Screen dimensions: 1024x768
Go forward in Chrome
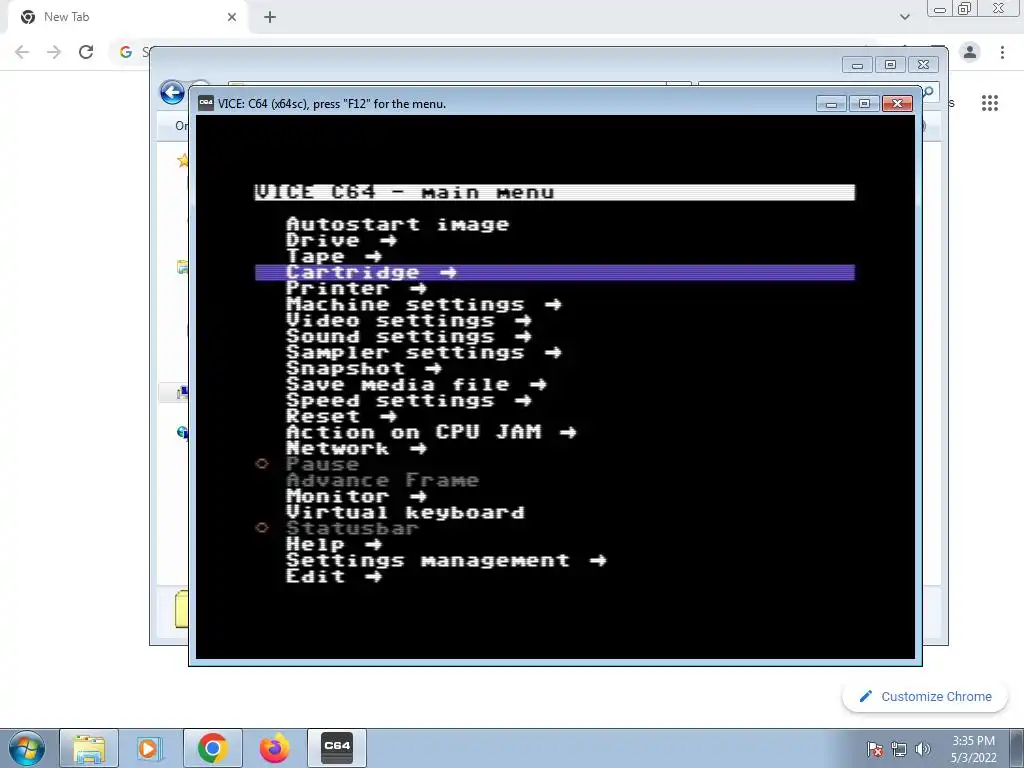pyautogui.click(x=54, y=52)
